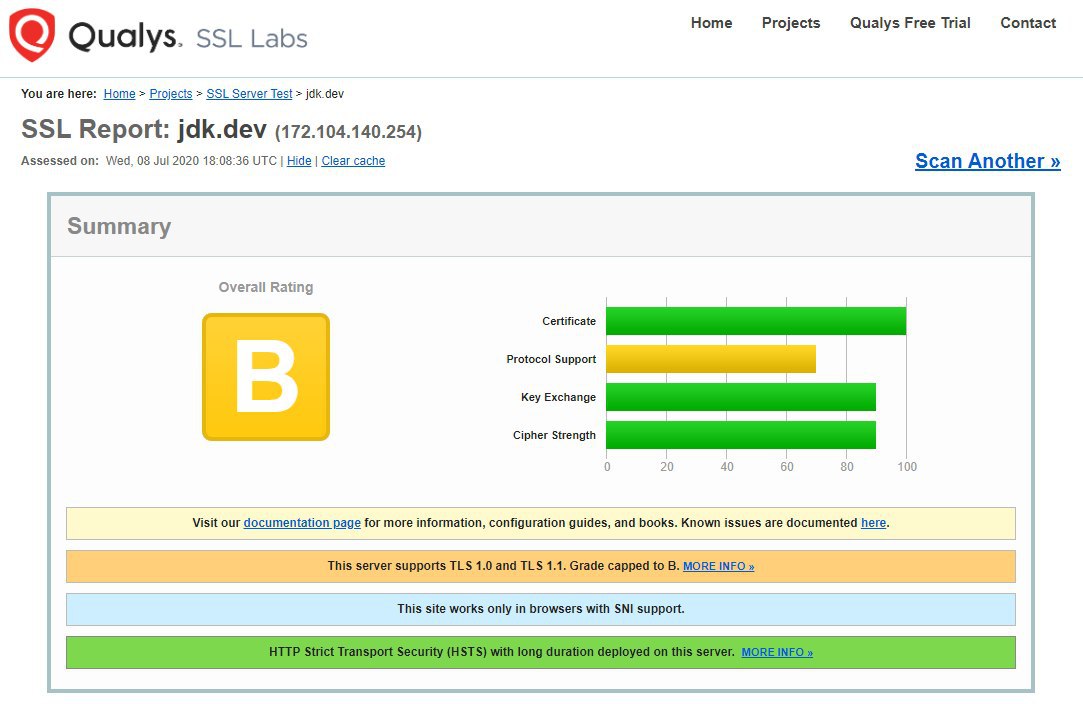Click the HSTS long duration notice text
This screenshot has height=704, width=1083.
click(502, 651)
